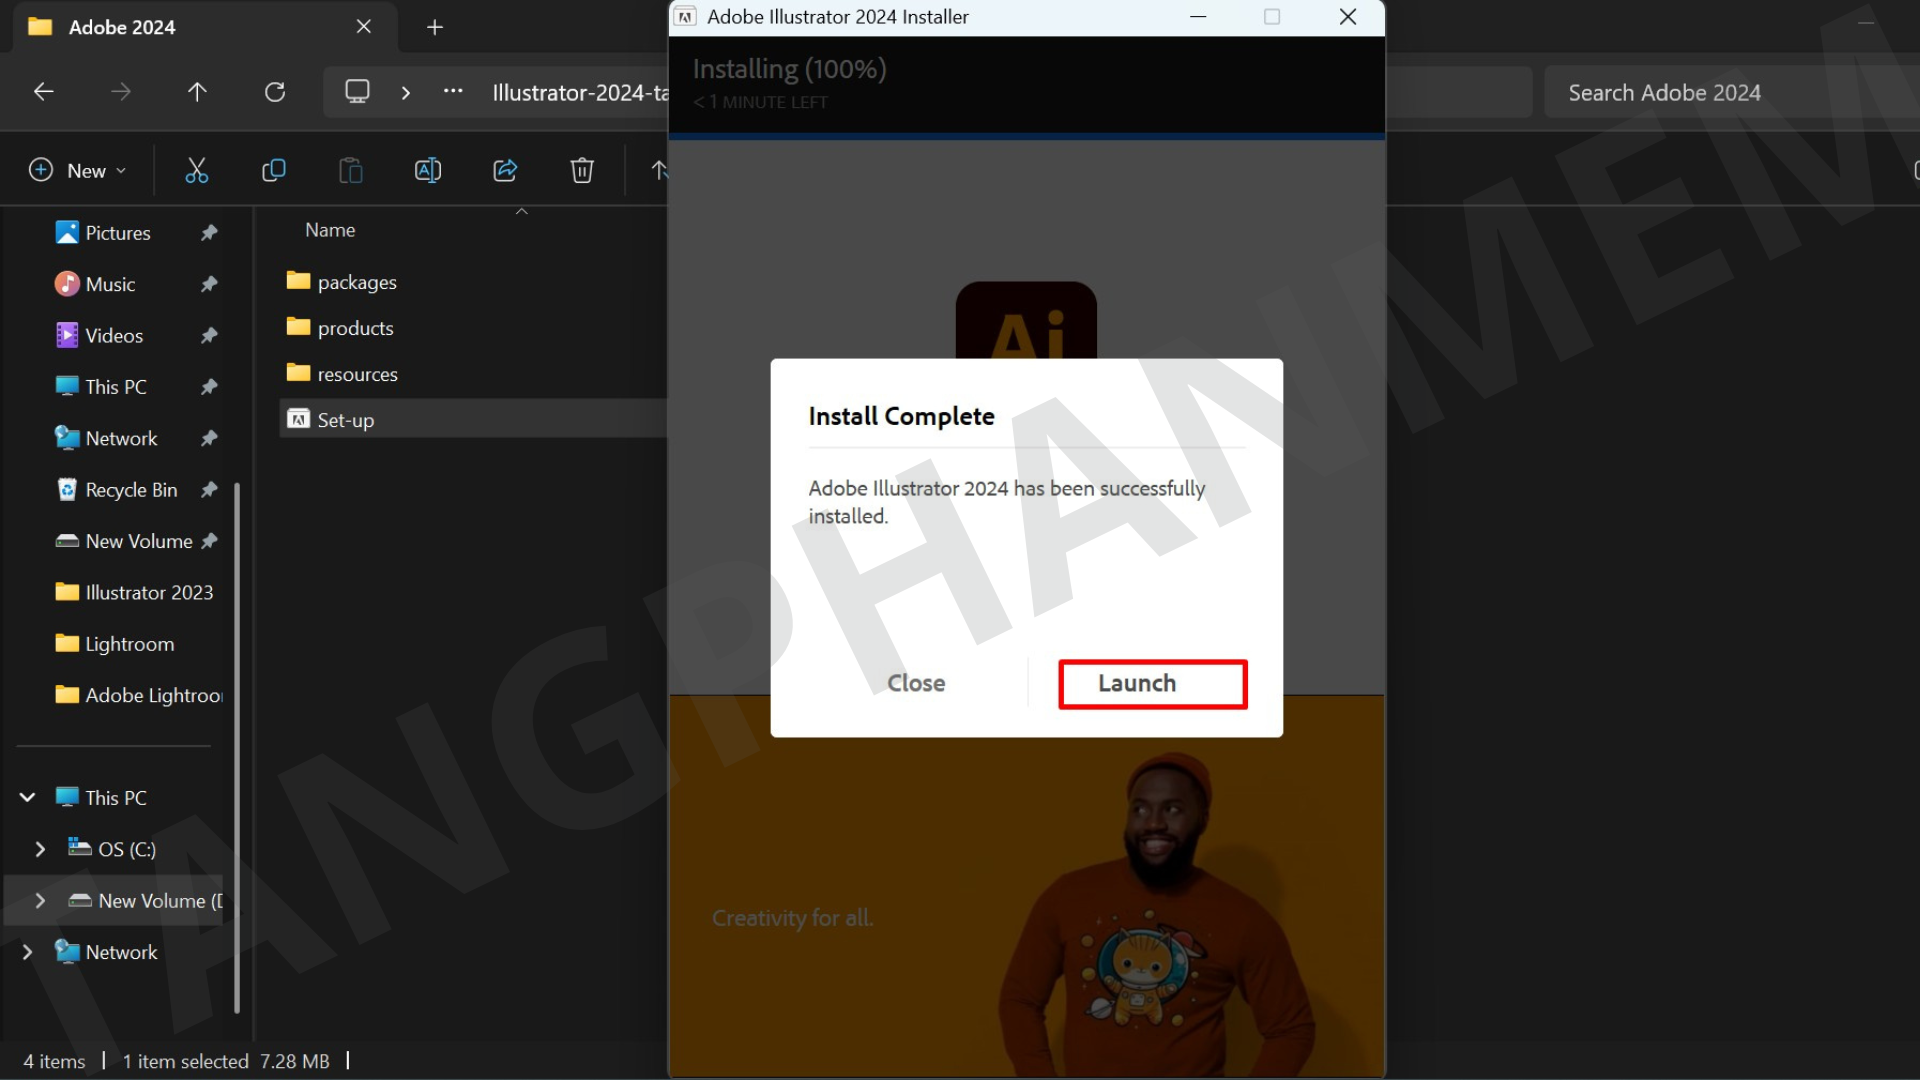Open the address bar ellipsis overflow menu
Image resolution: width=1920 pixels, height=1080 pixels.
tap(453, 92)
